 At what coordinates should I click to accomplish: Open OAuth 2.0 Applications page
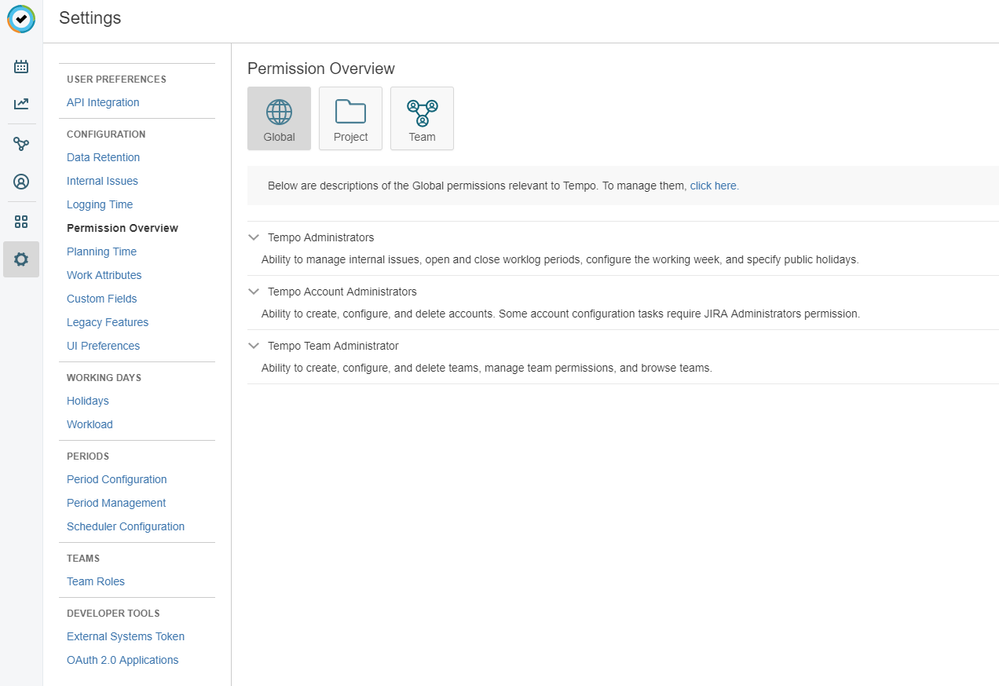[x=122, y=660]
